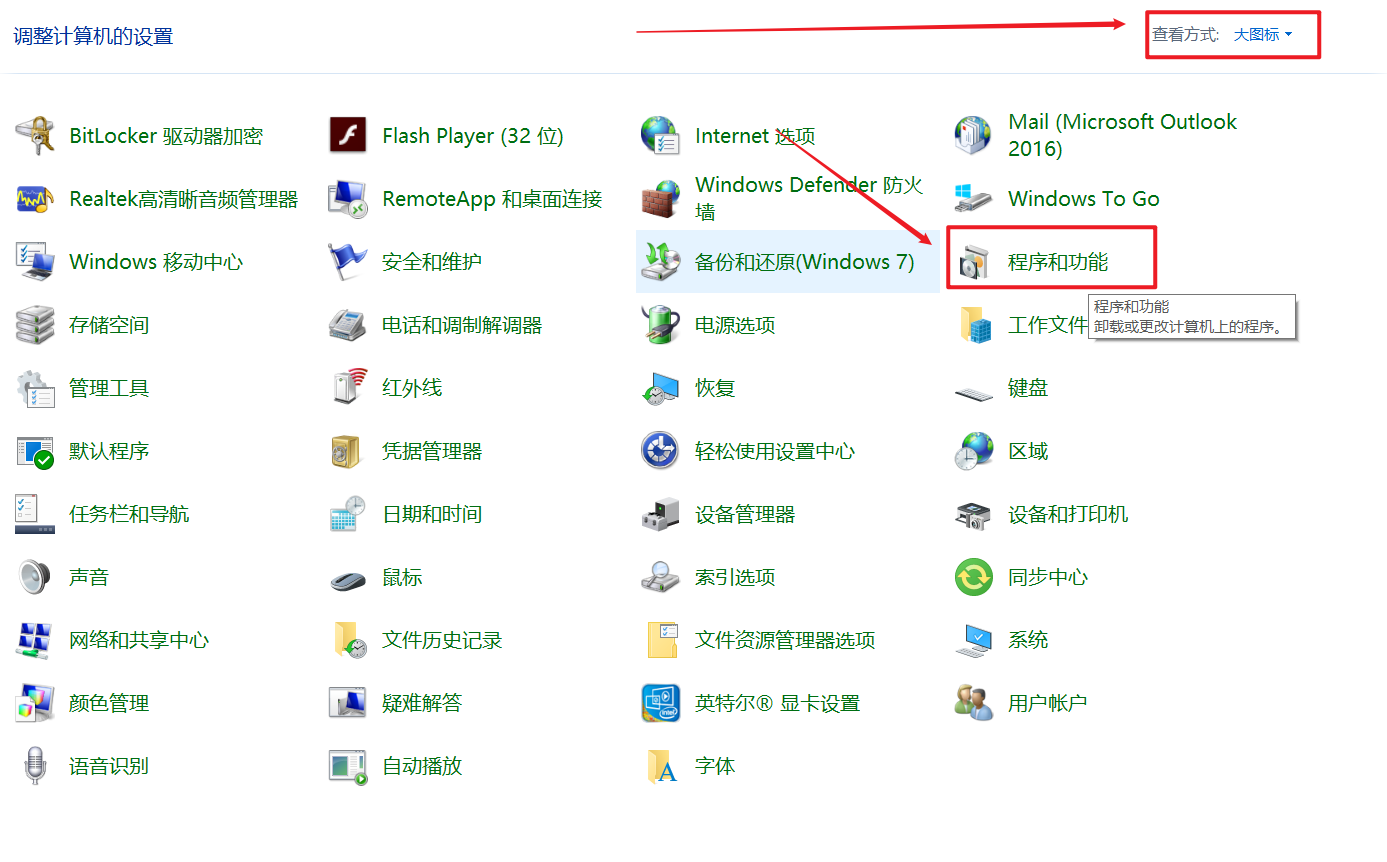Open 程序和功能 icon
Screen dimensions: 1387x862
point(973,263)
